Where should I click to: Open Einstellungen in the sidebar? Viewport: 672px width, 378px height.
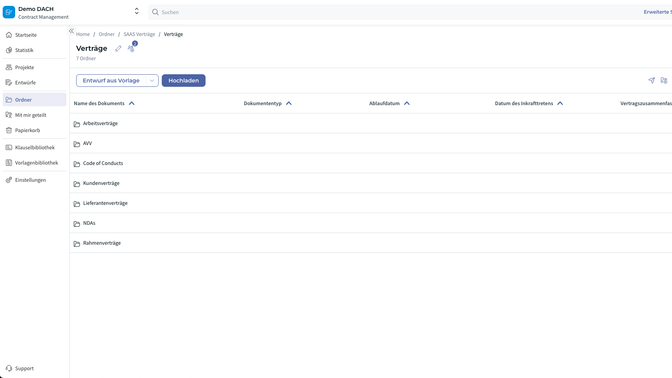(34, 180)
